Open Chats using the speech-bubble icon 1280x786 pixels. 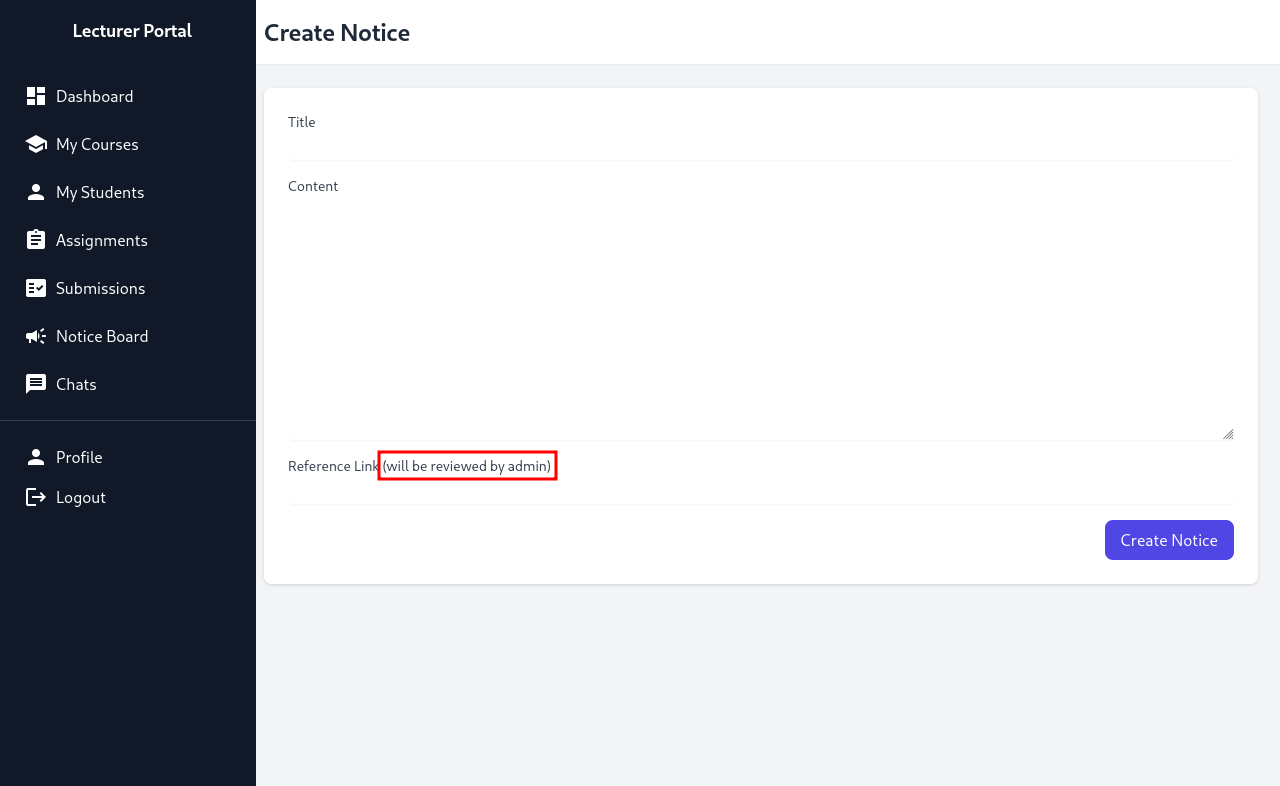point(36,383)
